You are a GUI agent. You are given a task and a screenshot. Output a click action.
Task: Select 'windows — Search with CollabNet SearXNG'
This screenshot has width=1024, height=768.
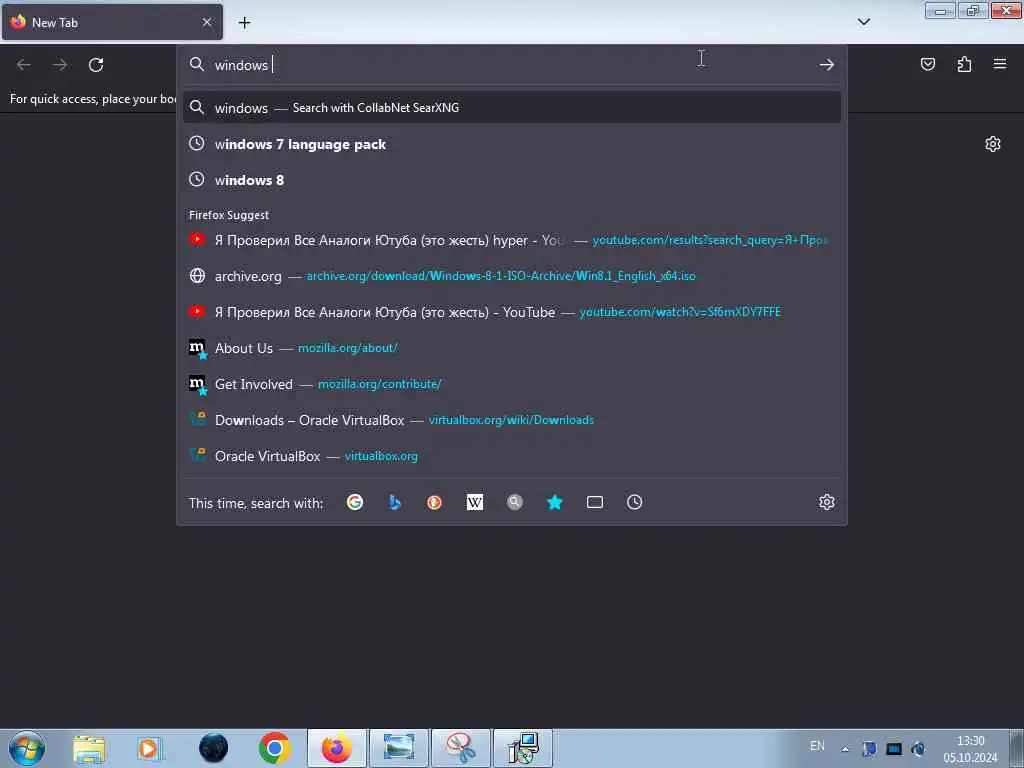(512, 108)
